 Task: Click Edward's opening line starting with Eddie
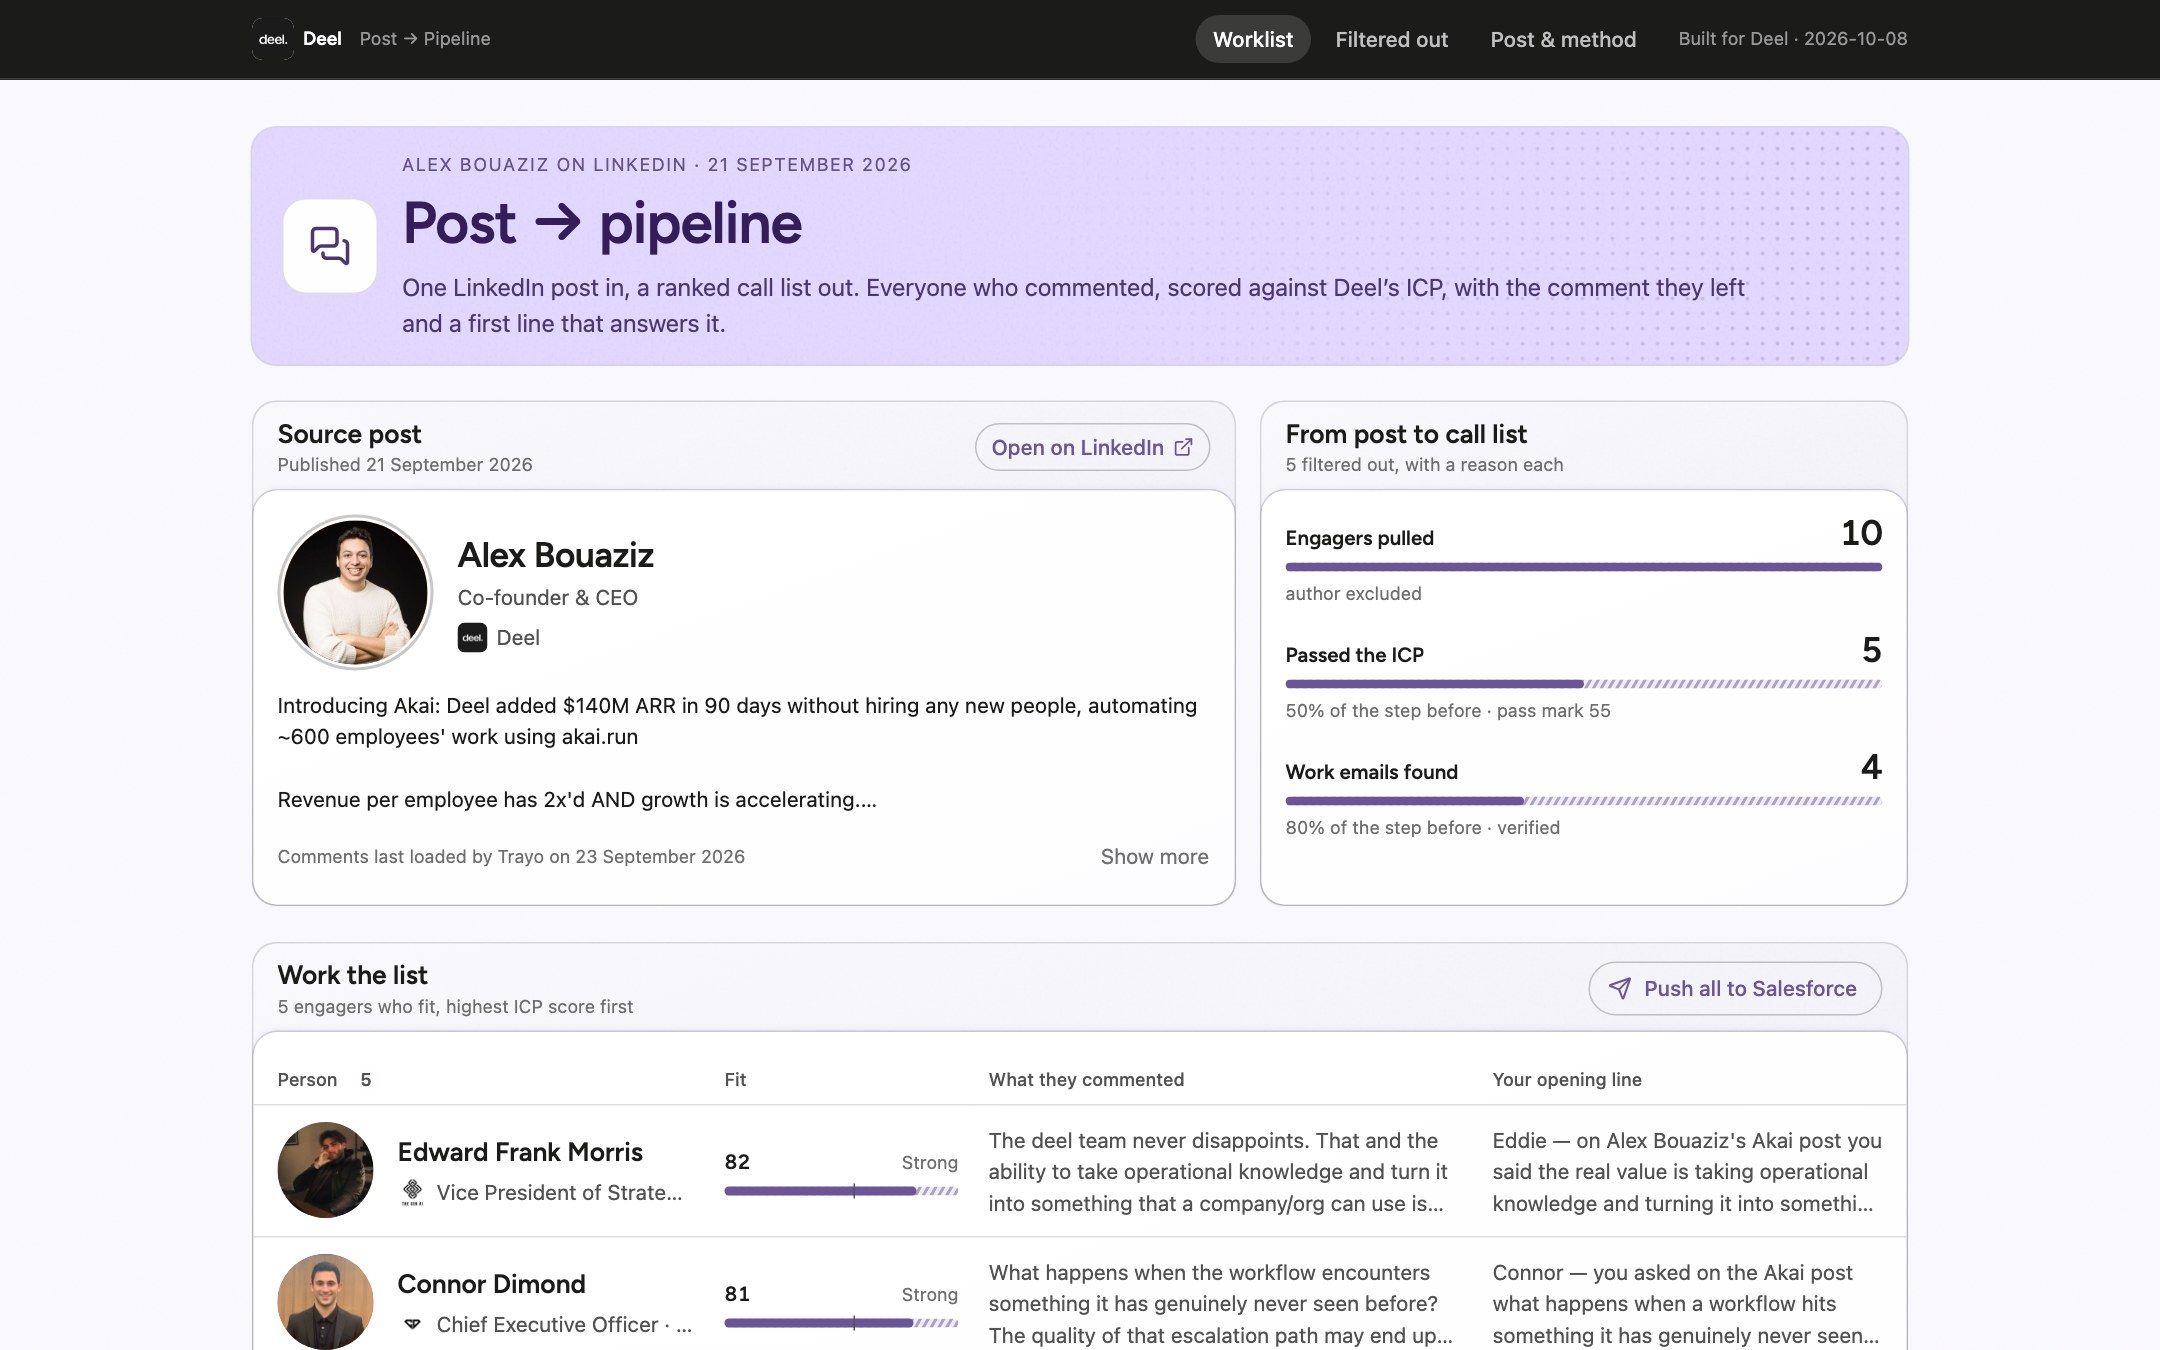[x=1687, y=1172]
